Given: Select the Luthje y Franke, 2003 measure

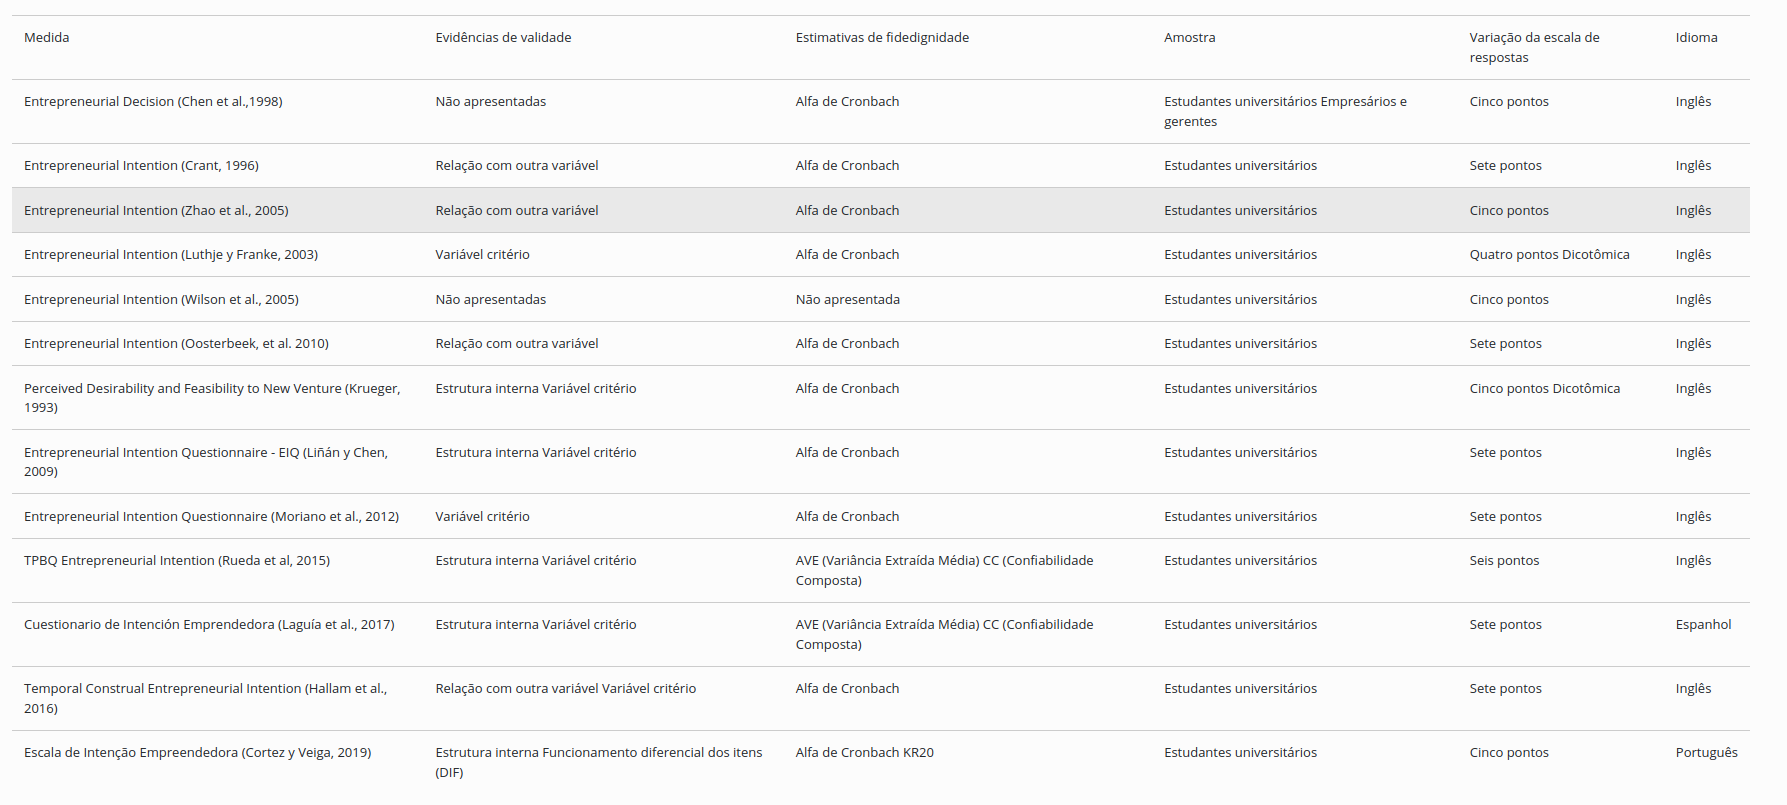Looking at the screenshot, I should point(171,255).
